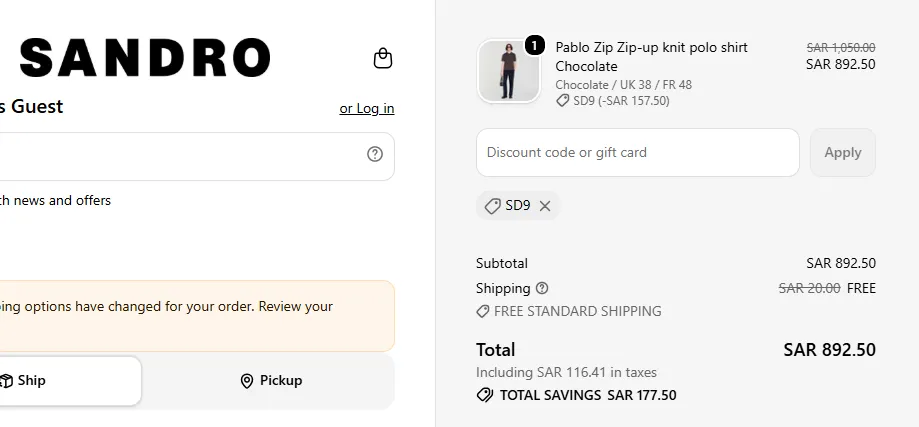Click the quantity badge on product image
The height and width of the screenshot is (427, 919).
[535, 45]
